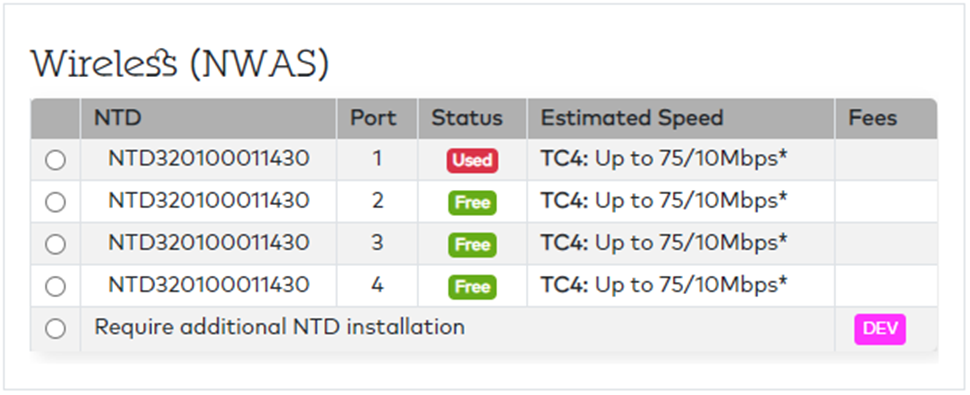The width and height of the screenshot is (970, 395).
Task: Click the port number 4 cell
Action: [x=377, y=285]
